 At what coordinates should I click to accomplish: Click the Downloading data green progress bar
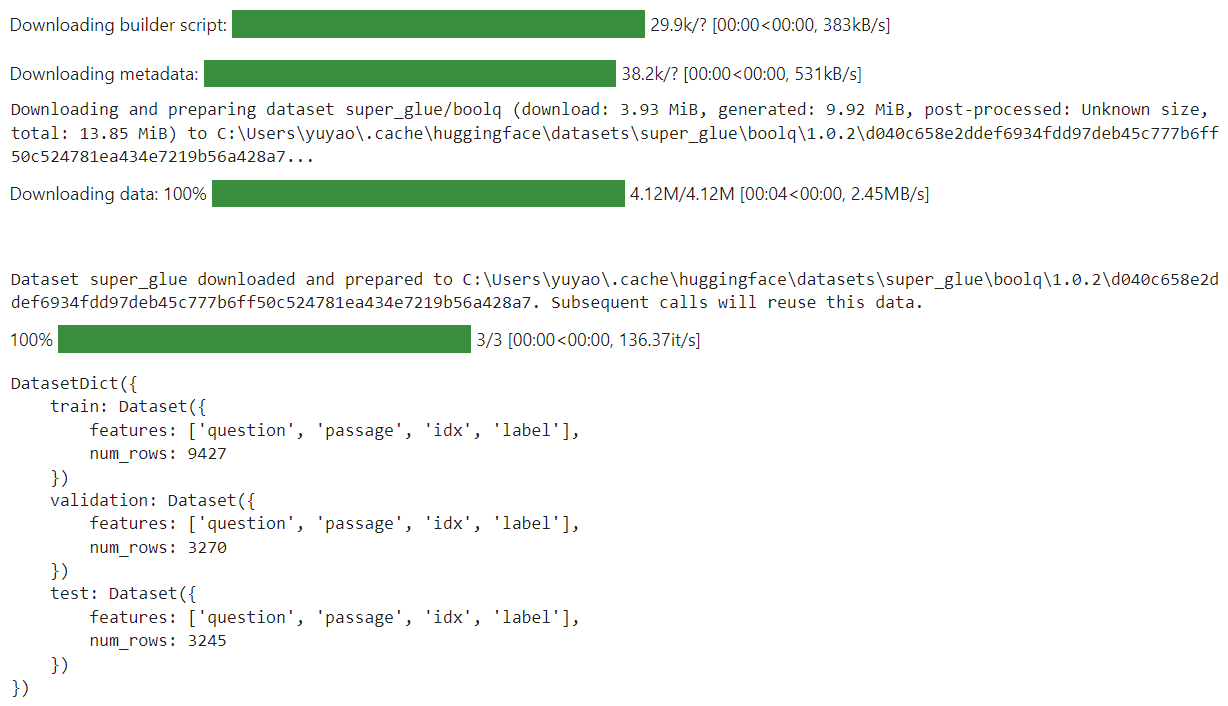418,193
